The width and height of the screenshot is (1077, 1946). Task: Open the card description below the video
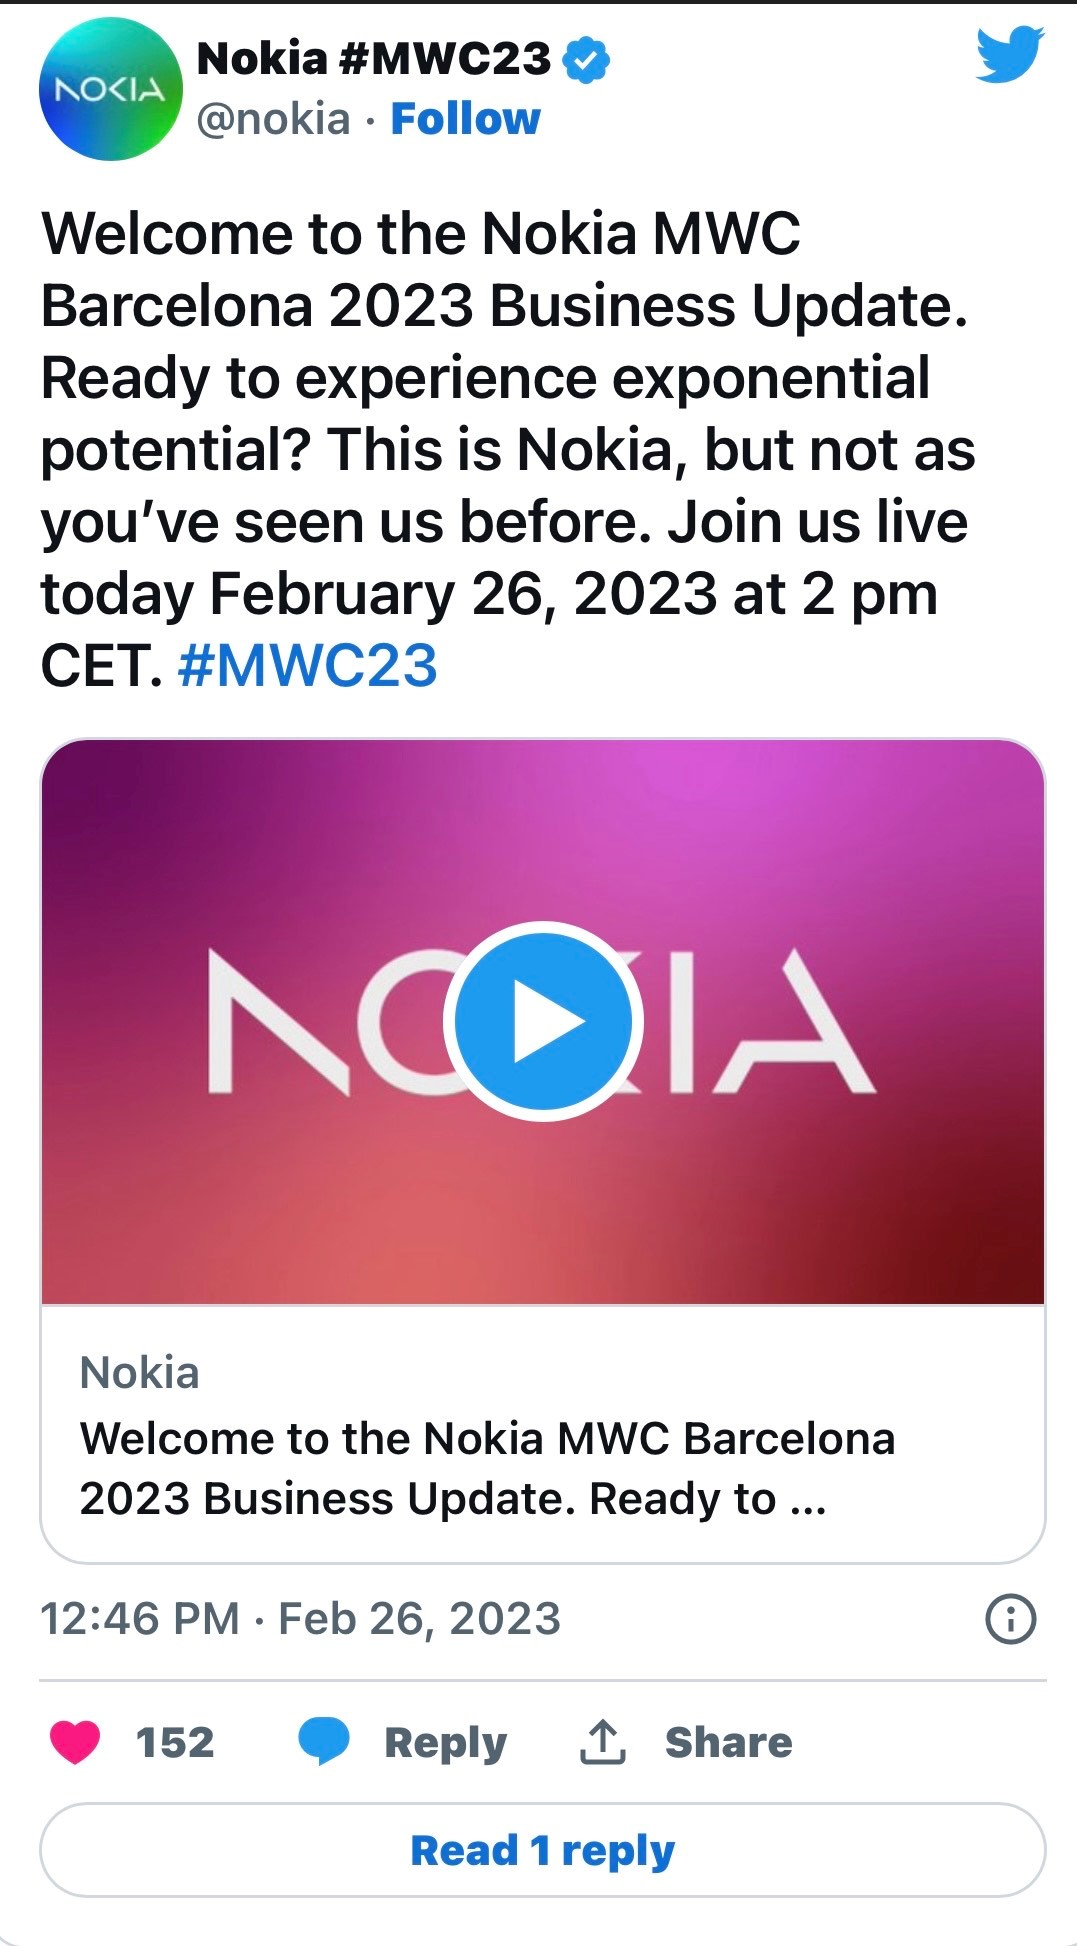487,1468
